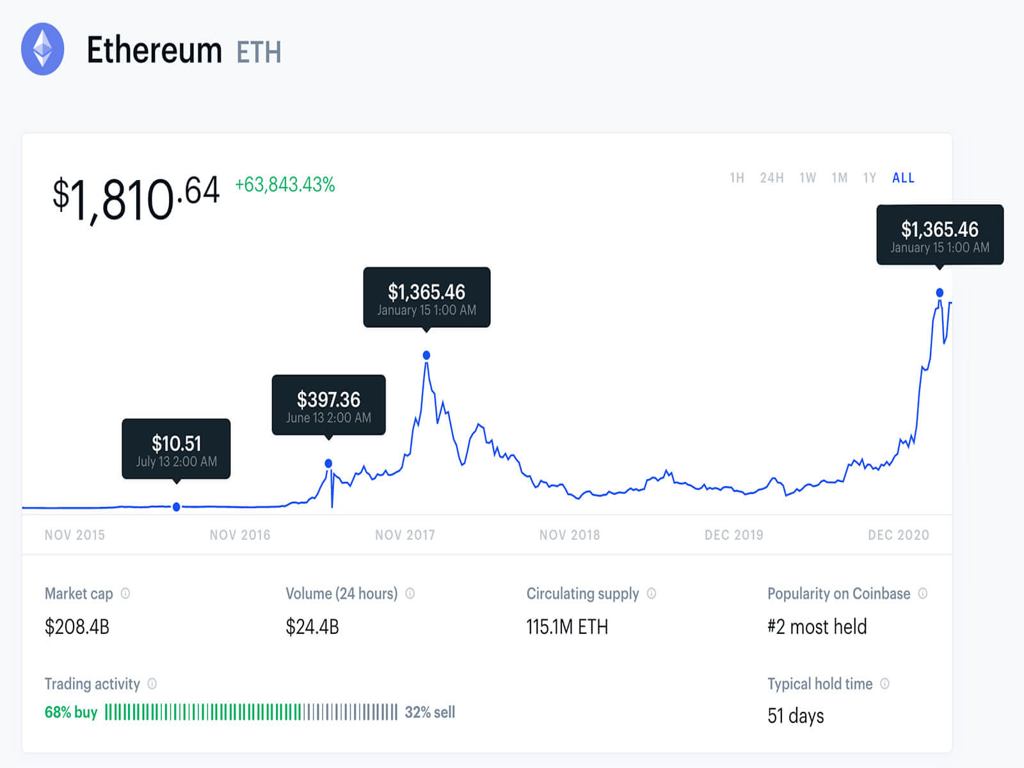The image size is (1024, 768).
Task: Click the Market cap info icon
Action: coord(125,594)
